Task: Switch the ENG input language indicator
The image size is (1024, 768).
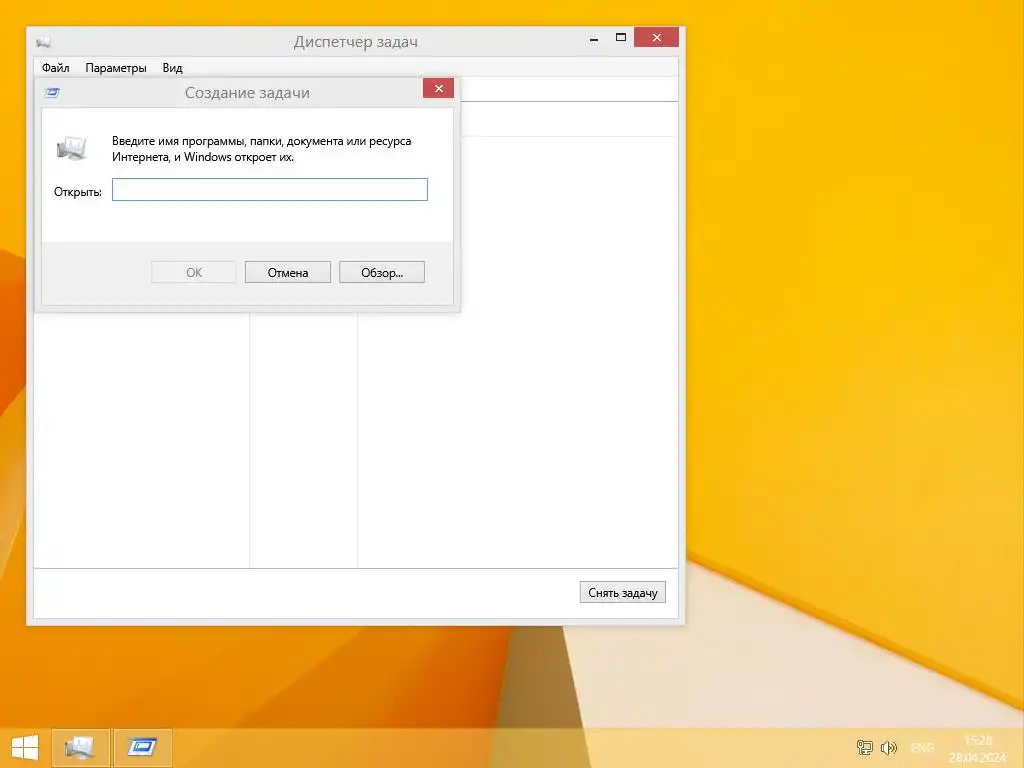Action: coord(922,748)
